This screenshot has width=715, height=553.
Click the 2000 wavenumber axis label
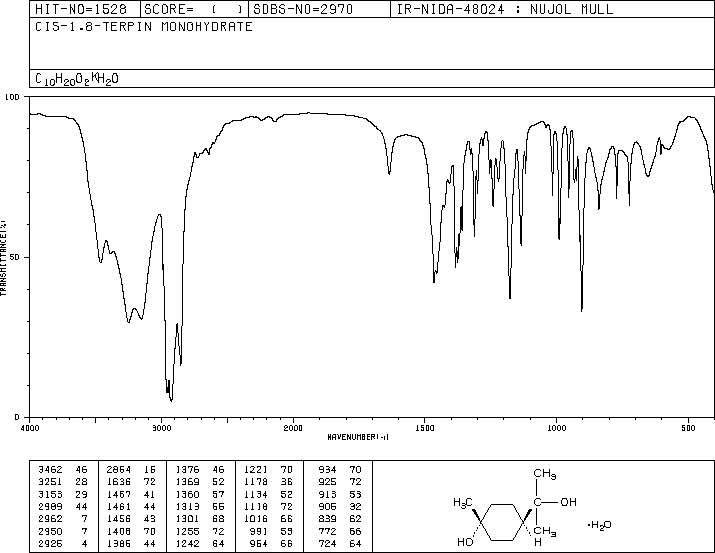coord(293,428)
